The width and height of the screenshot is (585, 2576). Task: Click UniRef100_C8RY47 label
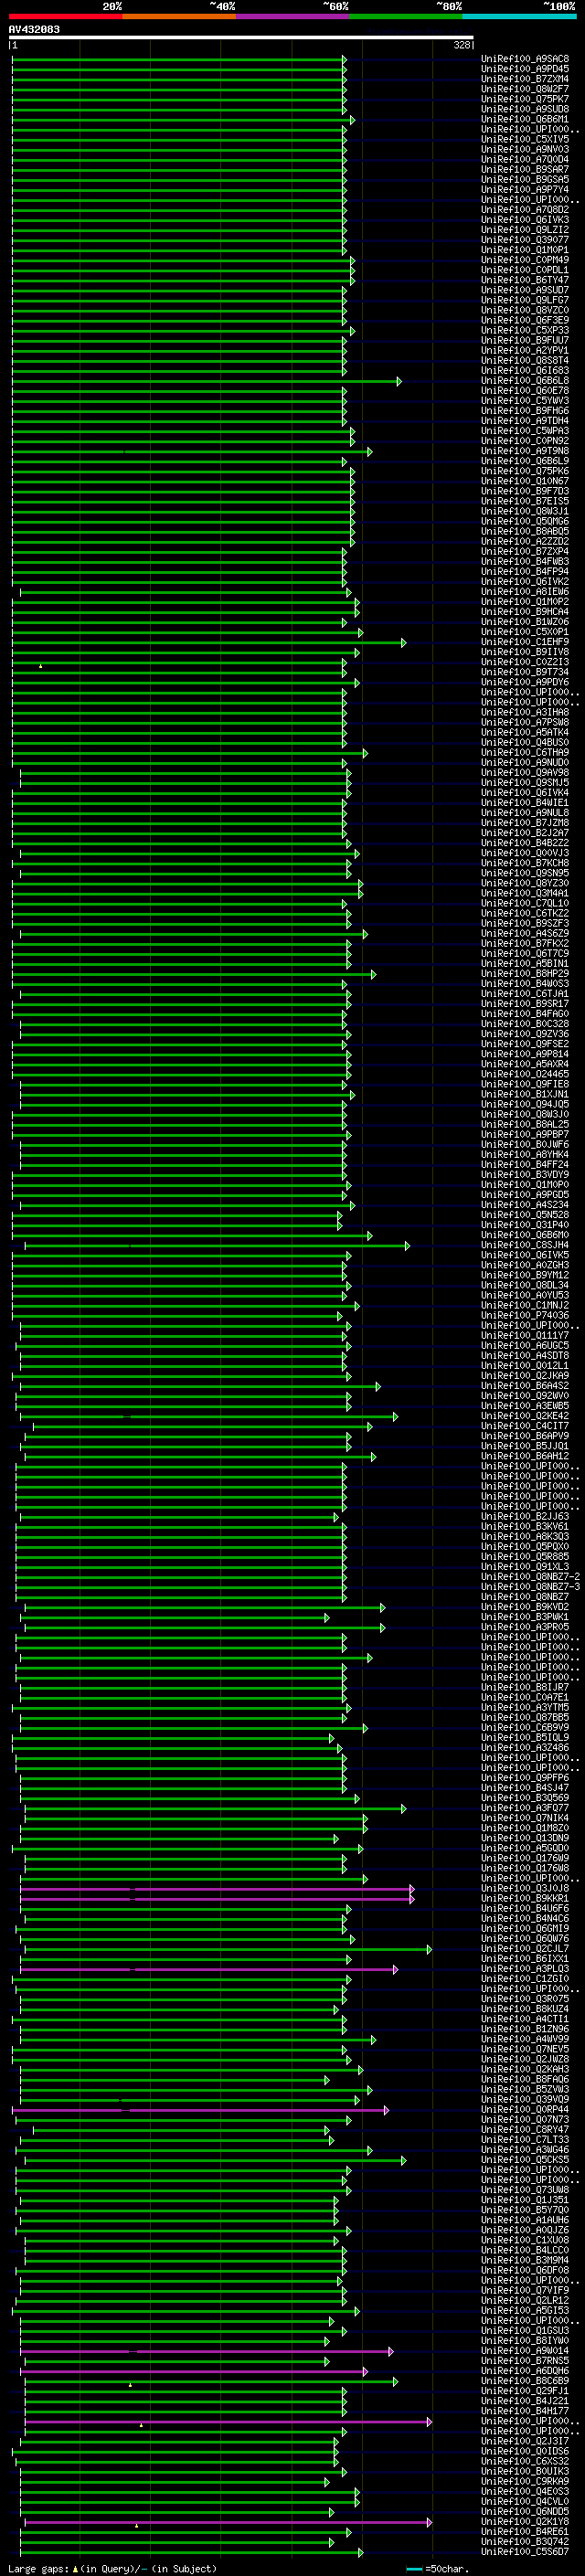click(525, 2130)
